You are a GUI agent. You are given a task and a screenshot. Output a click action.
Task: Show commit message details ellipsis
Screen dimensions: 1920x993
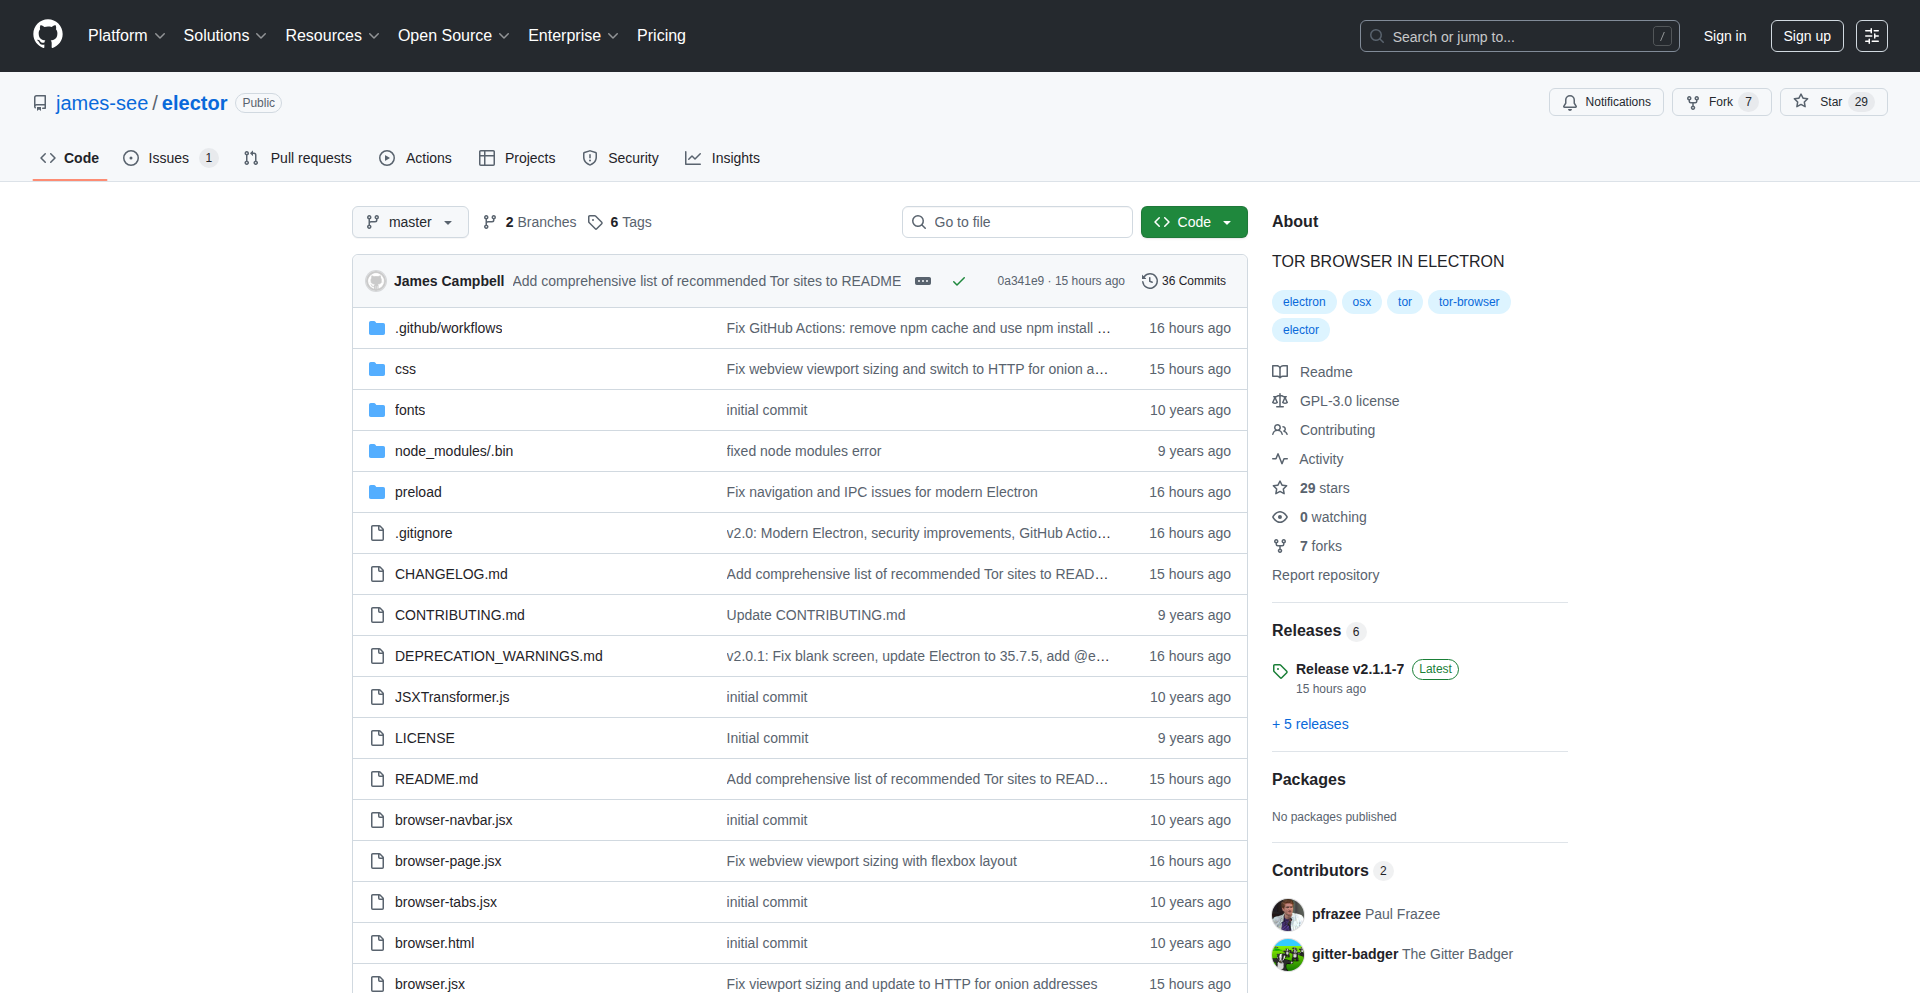click(923, 281)
